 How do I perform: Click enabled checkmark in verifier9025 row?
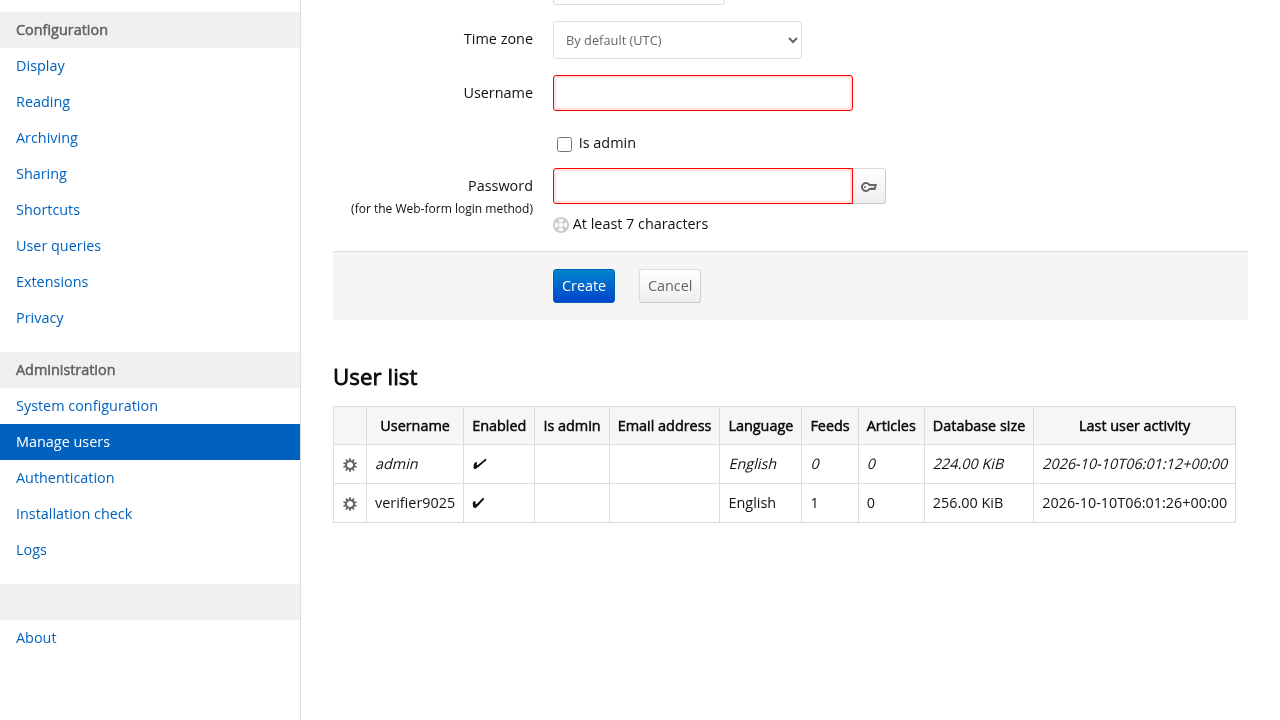click(x=478, y=503)
